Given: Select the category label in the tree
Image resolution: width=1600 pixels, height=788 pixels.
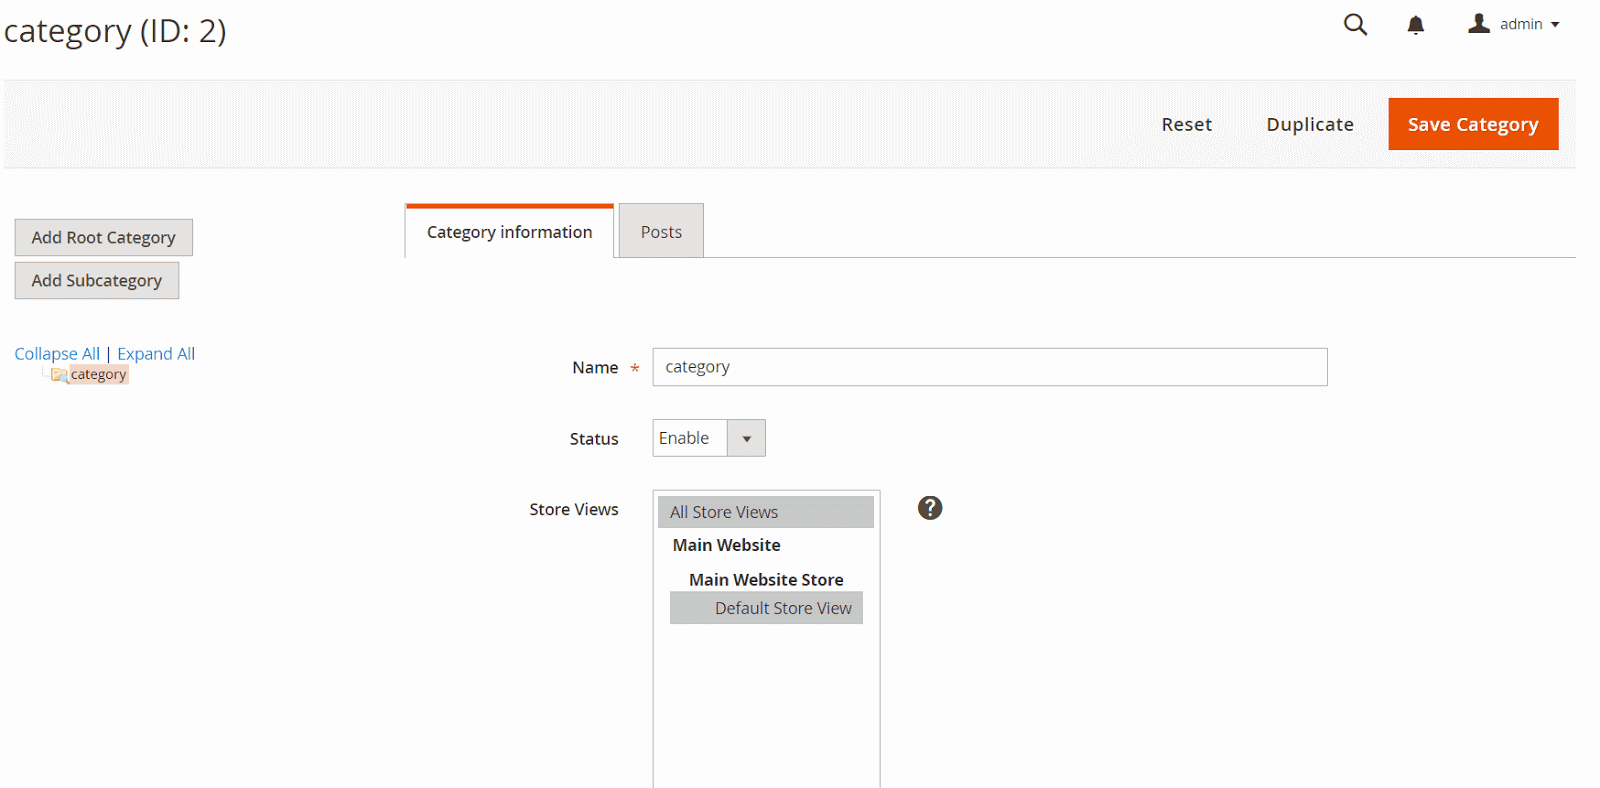Looking at the screenshot, I should pyautogui.click(x=98, y=374).
